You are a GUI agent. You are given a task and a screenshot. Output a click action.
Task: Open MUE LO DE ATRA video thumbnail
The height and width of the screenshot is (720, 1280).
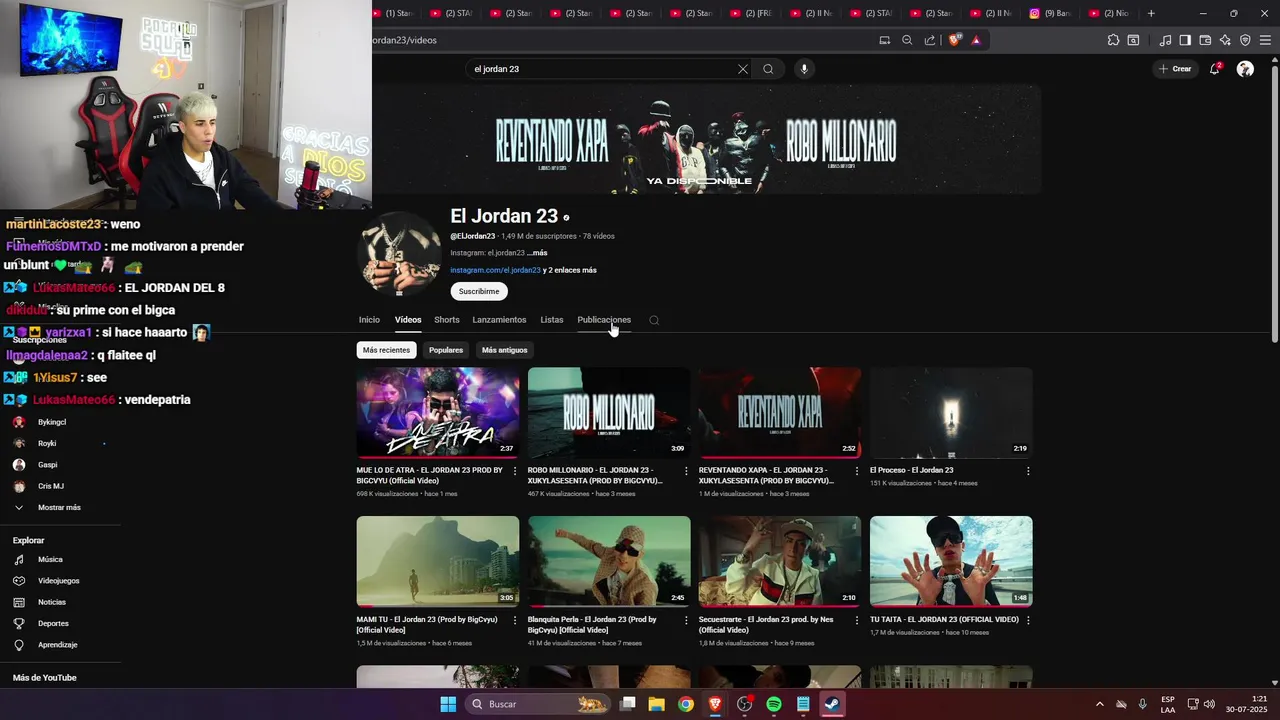tap(438, 413)
